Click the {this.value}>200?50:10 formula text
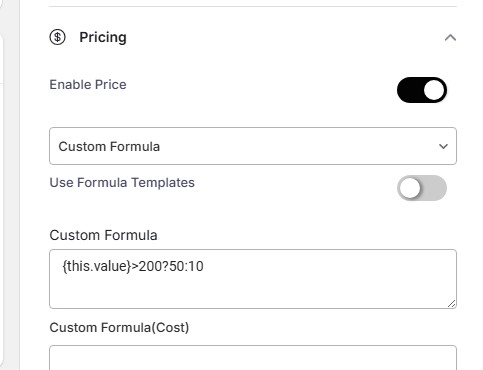The height and width of the screenshot is (370, 483). [133, 266]
